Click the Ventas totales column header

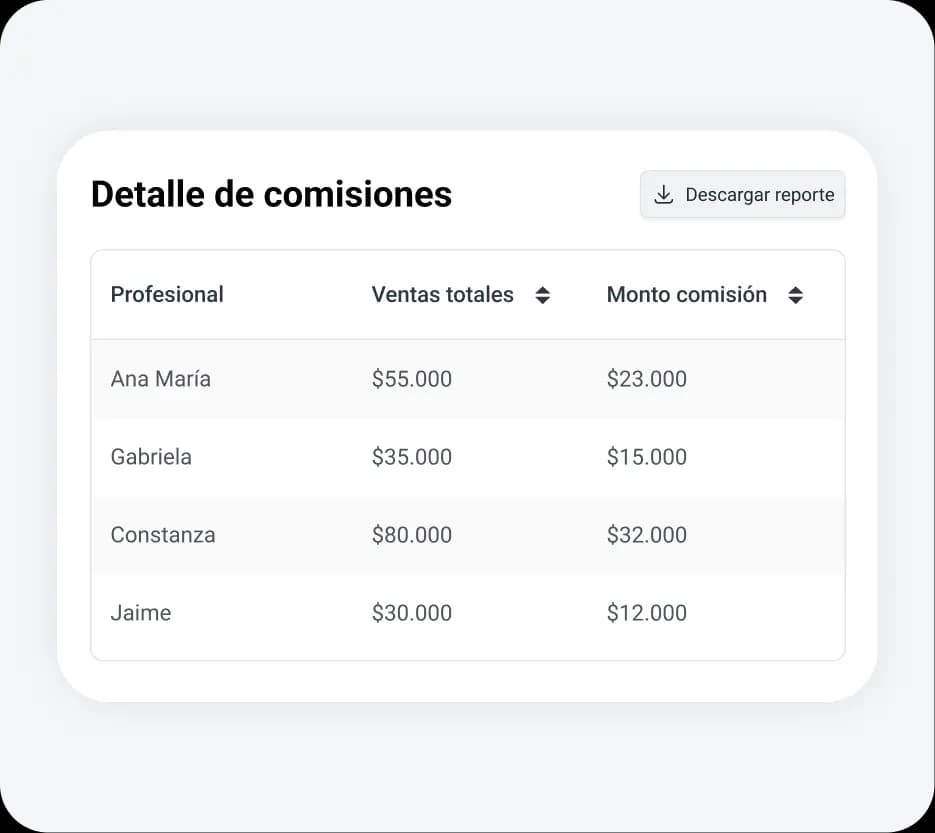(442, 295)
